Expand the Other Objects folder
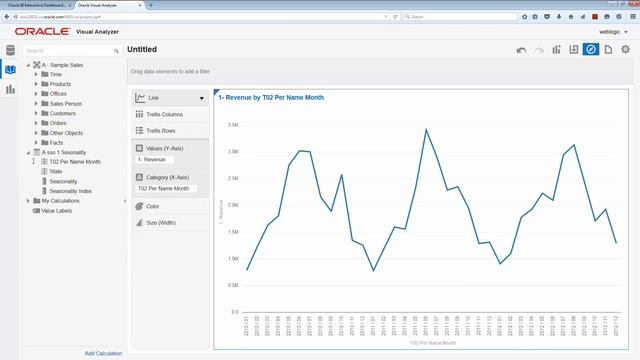This screenshot has width=640, height=360. (36, 133)
